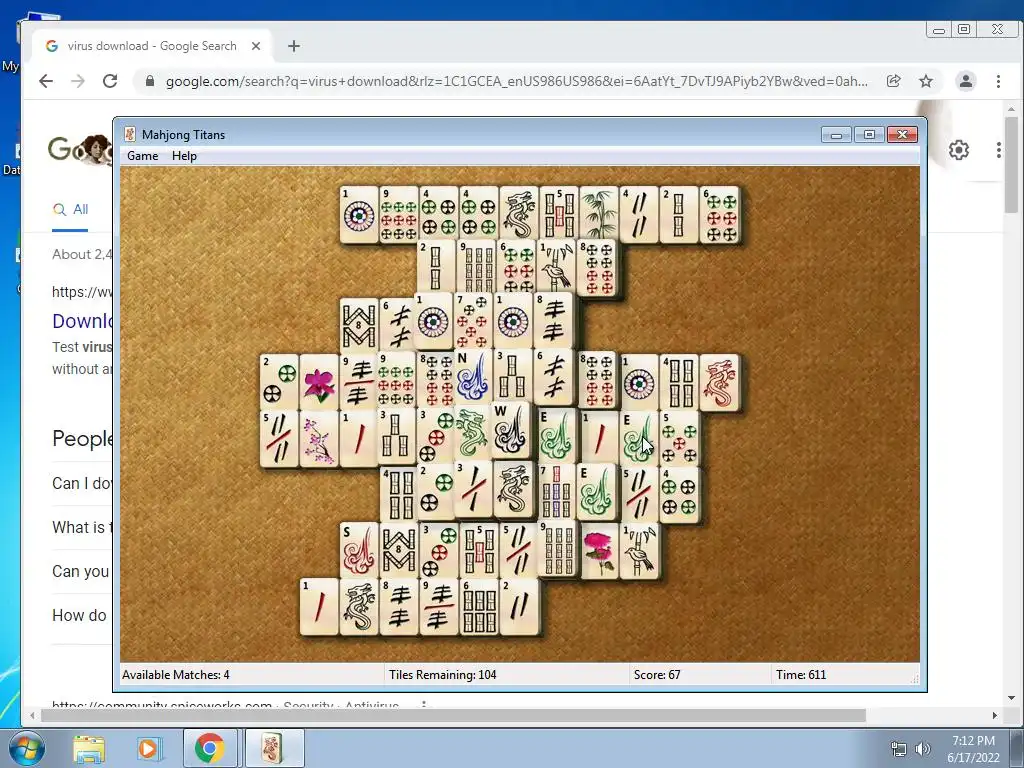1024x768 pixels.
Task: Click the 'Tiles Remaining: 104' status text
Action: 443,675
